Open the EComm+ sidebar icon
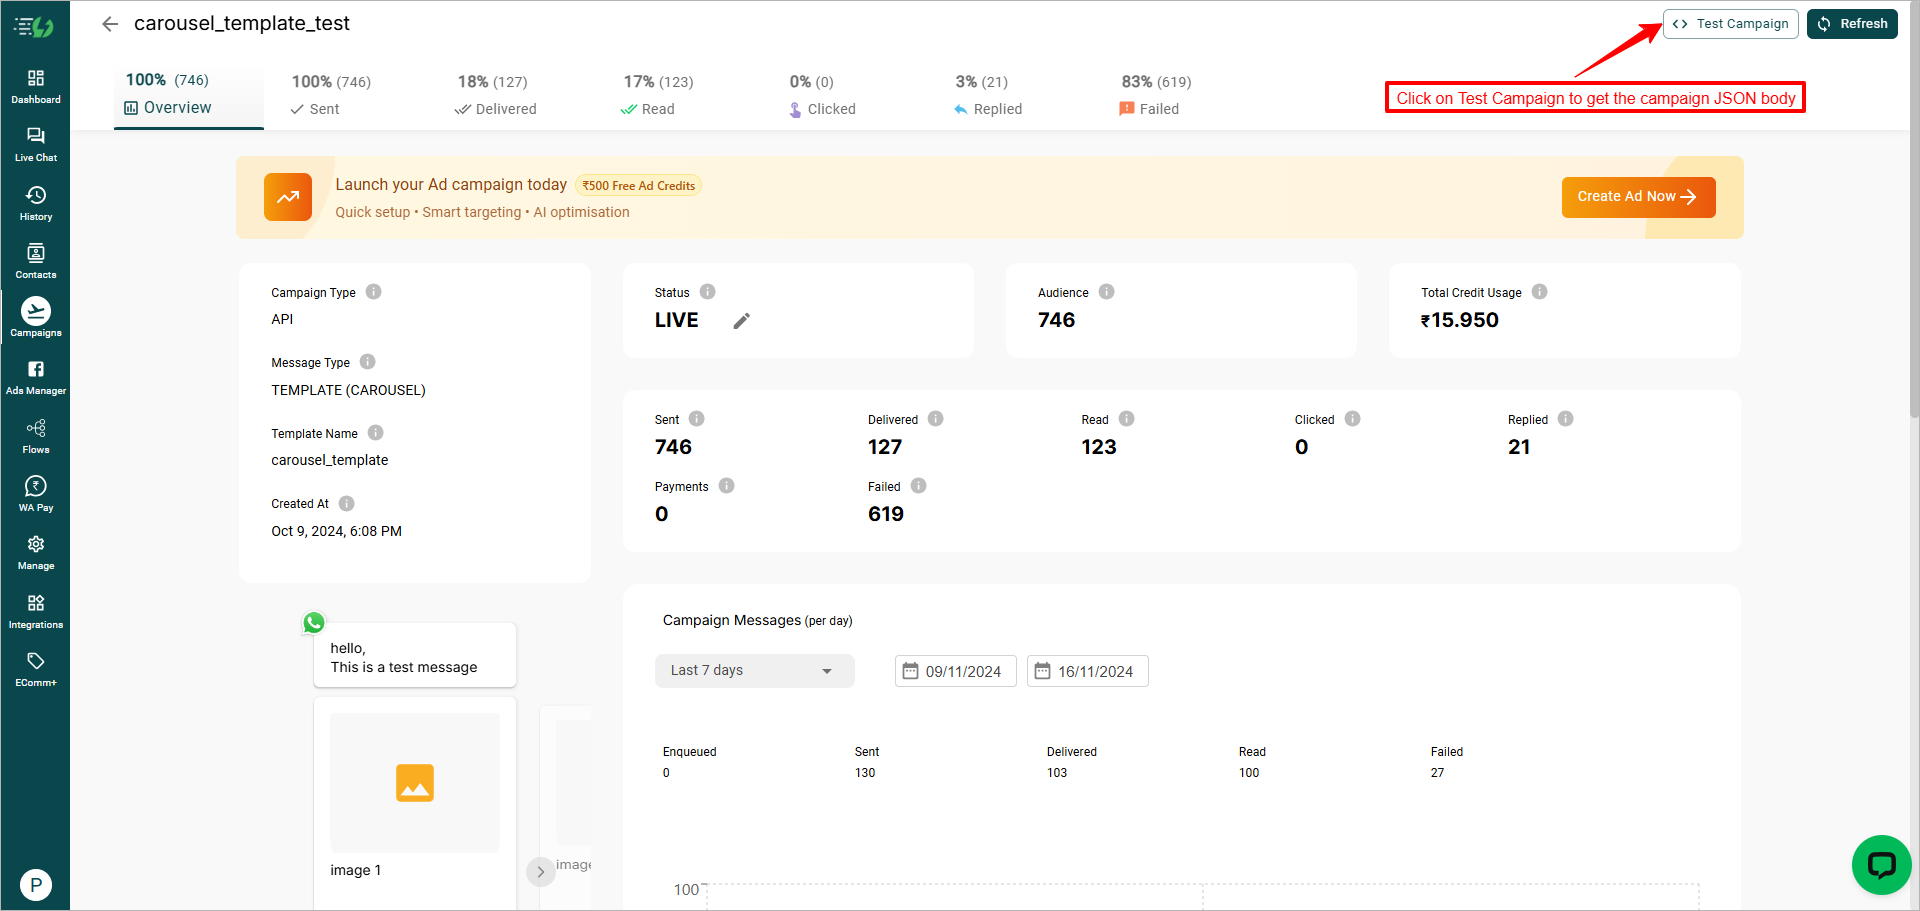This screenshot has width=1920, height=911. 36,669
